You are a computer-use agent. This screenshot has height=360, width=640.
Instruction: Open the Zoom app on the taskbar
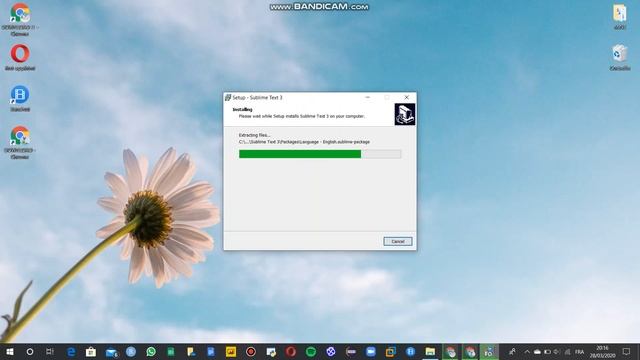pyautogui.click(x=371, y=351)
